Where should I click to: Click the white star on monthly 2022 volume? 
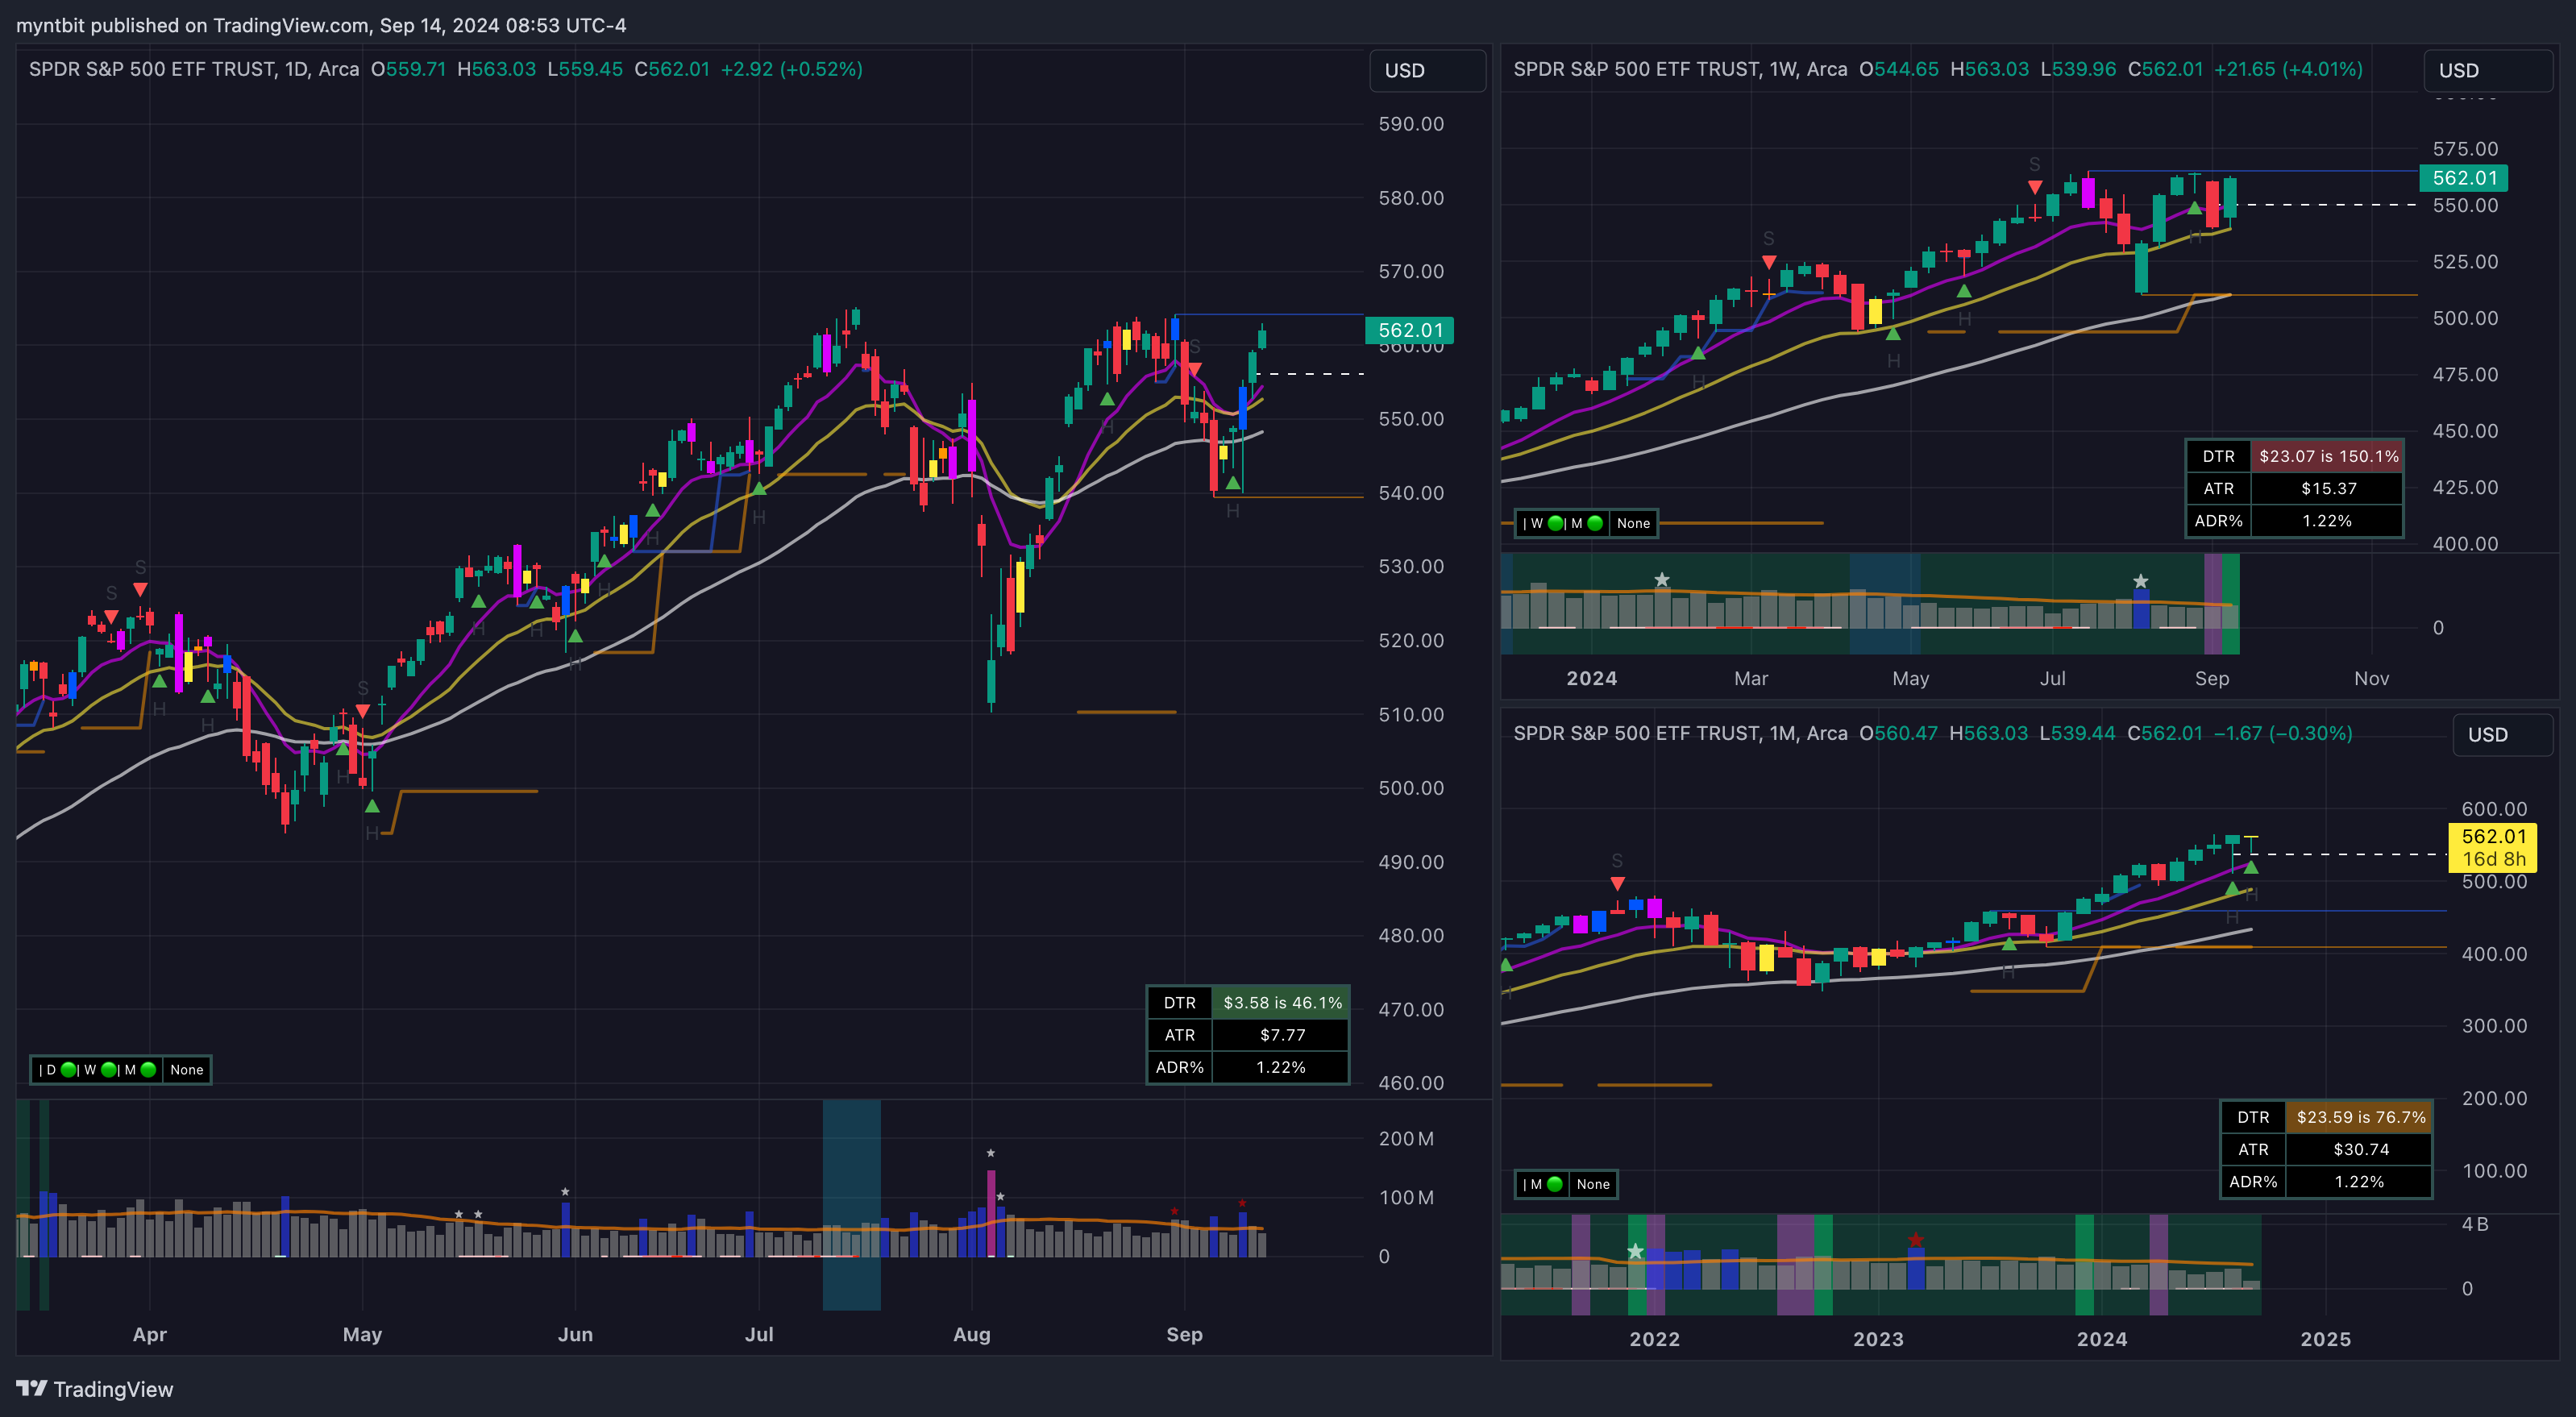(1635, 1251)
